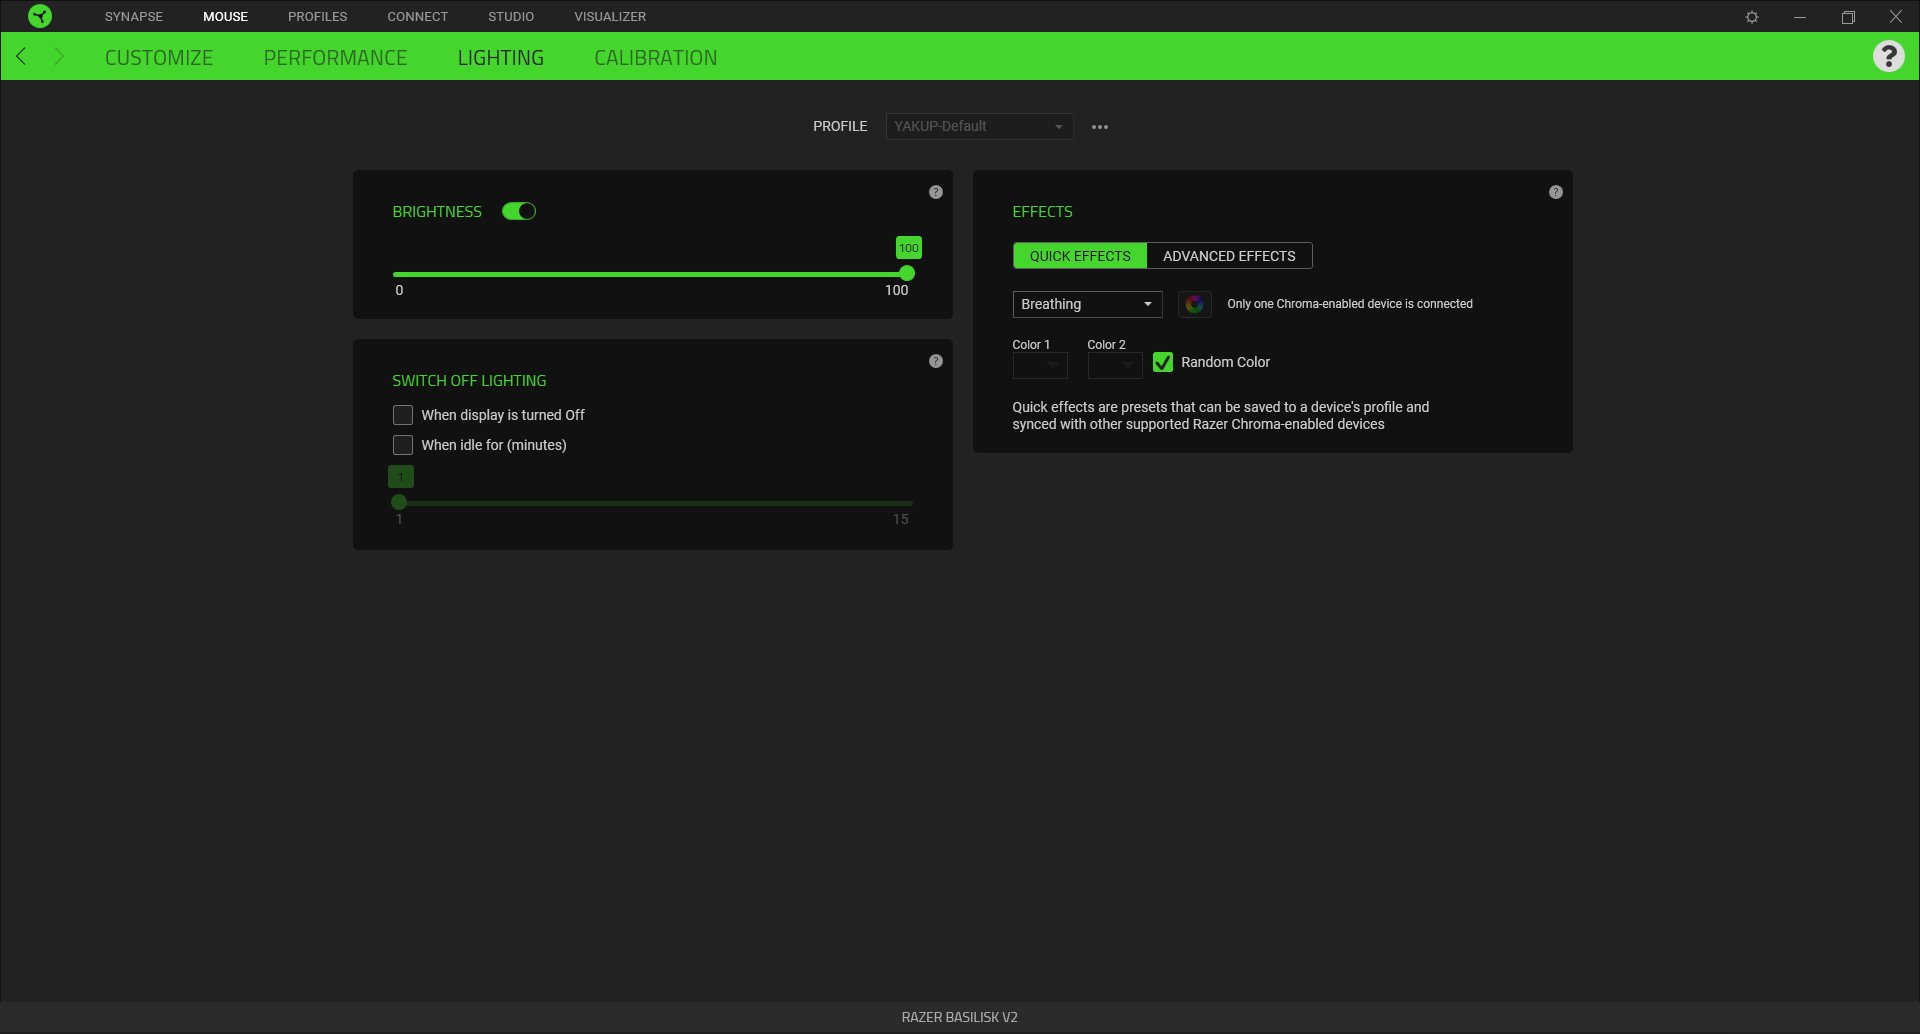Uncheck the Random Color checkbox
Viewport: 1920px width, 1034px height.
(x=1163, y=362)
